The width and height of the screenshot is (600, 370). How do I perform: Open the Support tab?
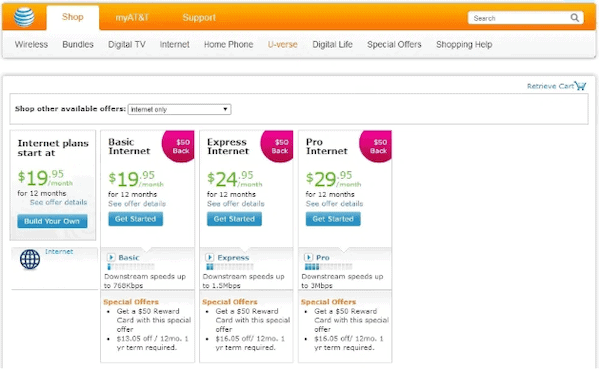pyautogui.click(x=199, y=18)
